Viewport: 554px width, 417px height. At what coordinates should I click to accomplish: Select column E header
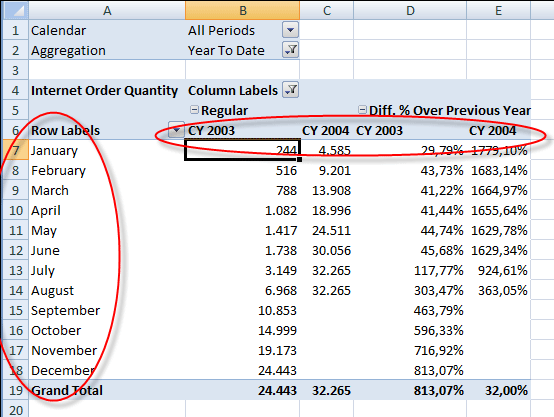click(x=499, y=10)
